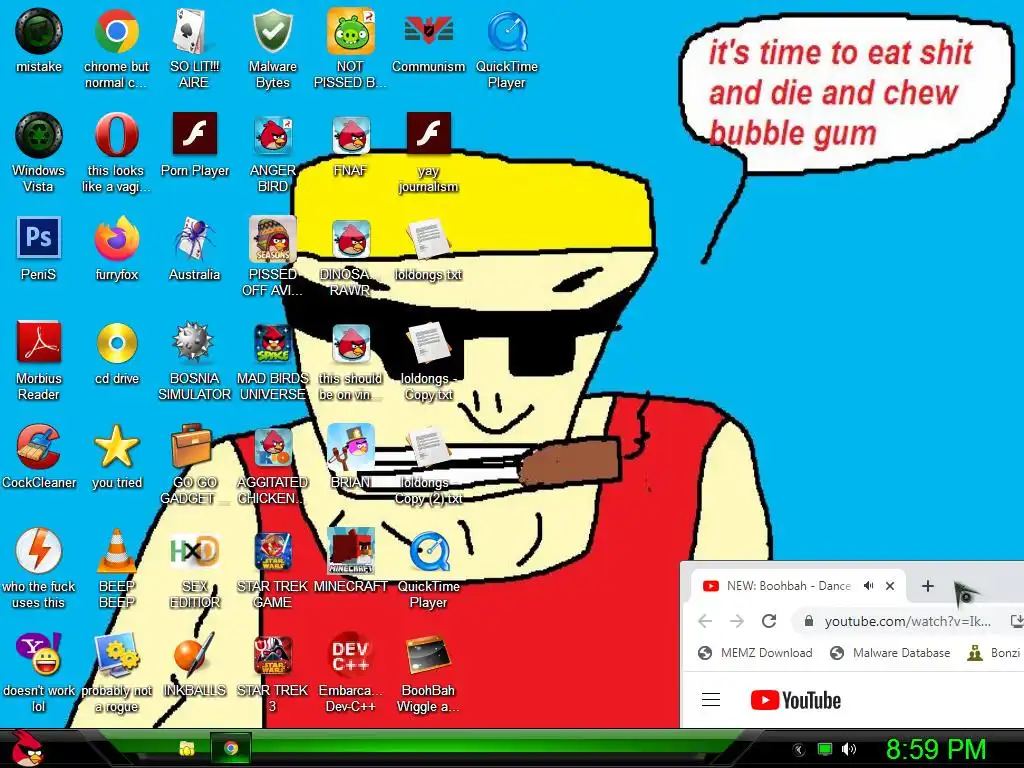This screenshot has width=1024, height=768.
Task: Click the green monitor network tray icon
Action: tap(825, 749)
